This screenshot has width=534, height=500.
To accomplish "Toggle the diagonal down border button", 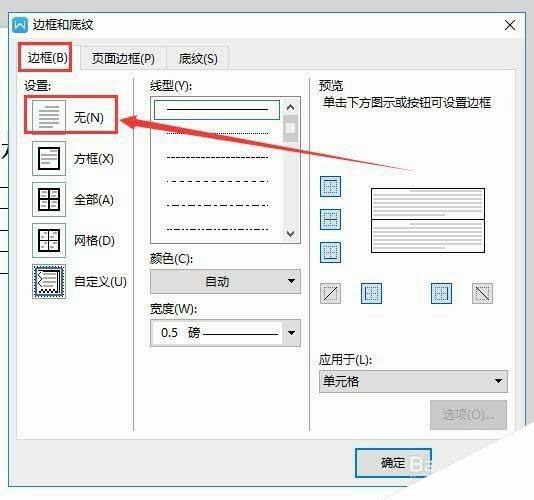I will coord(482,293).
